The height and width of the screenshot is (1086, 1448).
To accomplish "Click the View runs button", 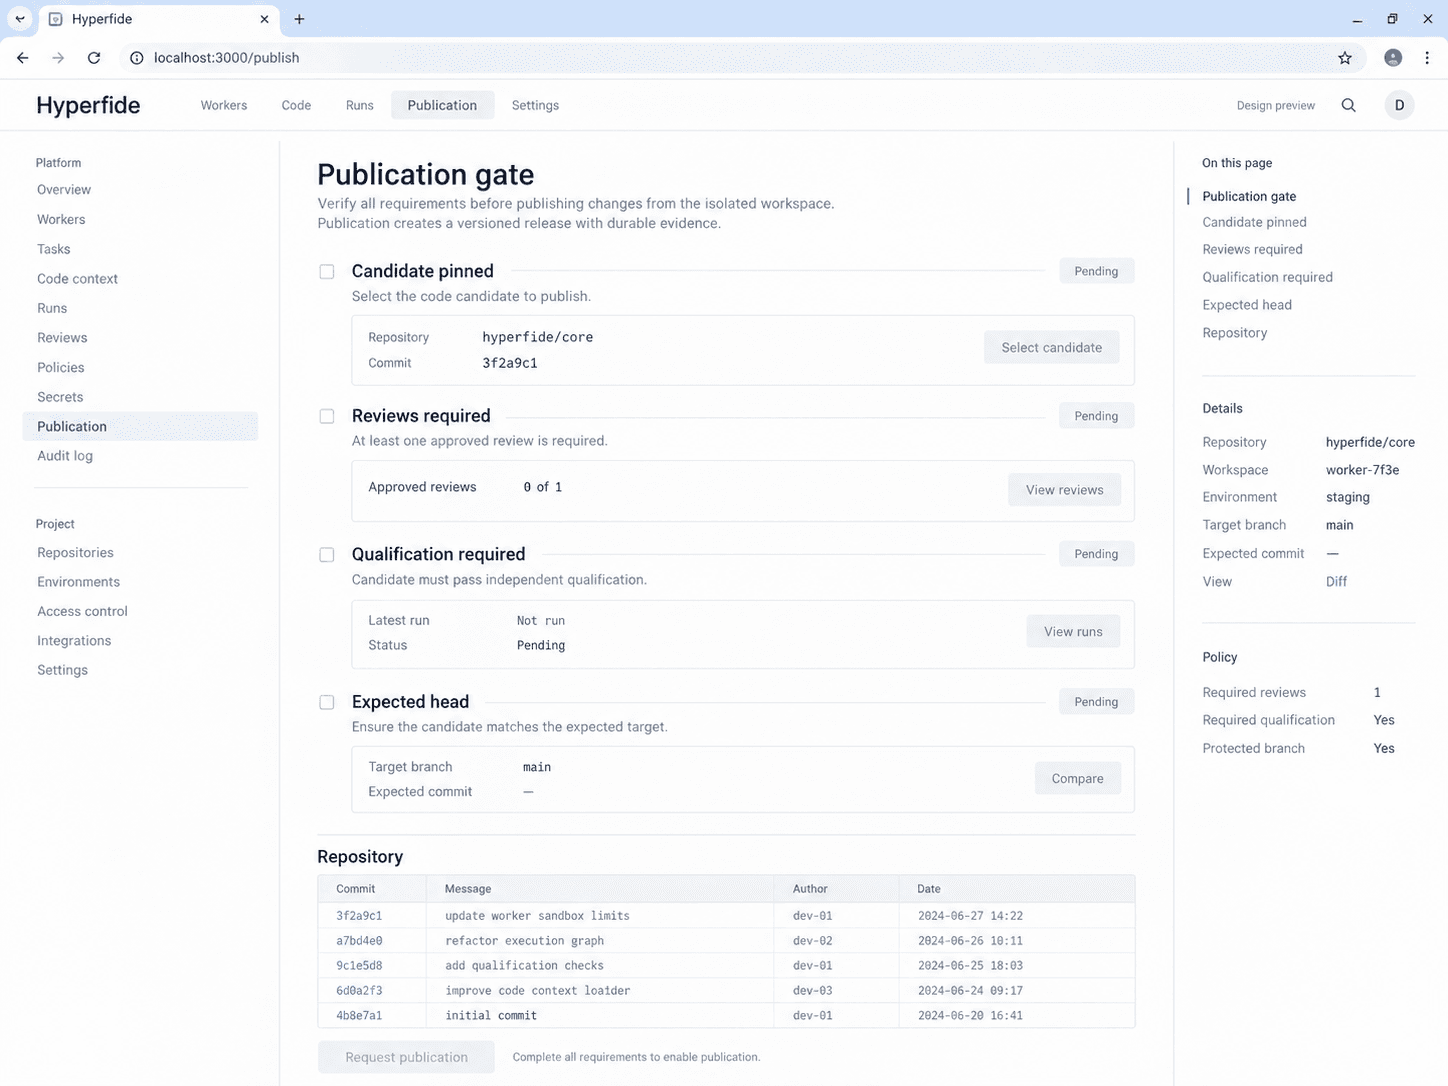I will [x=1073, y=632].
